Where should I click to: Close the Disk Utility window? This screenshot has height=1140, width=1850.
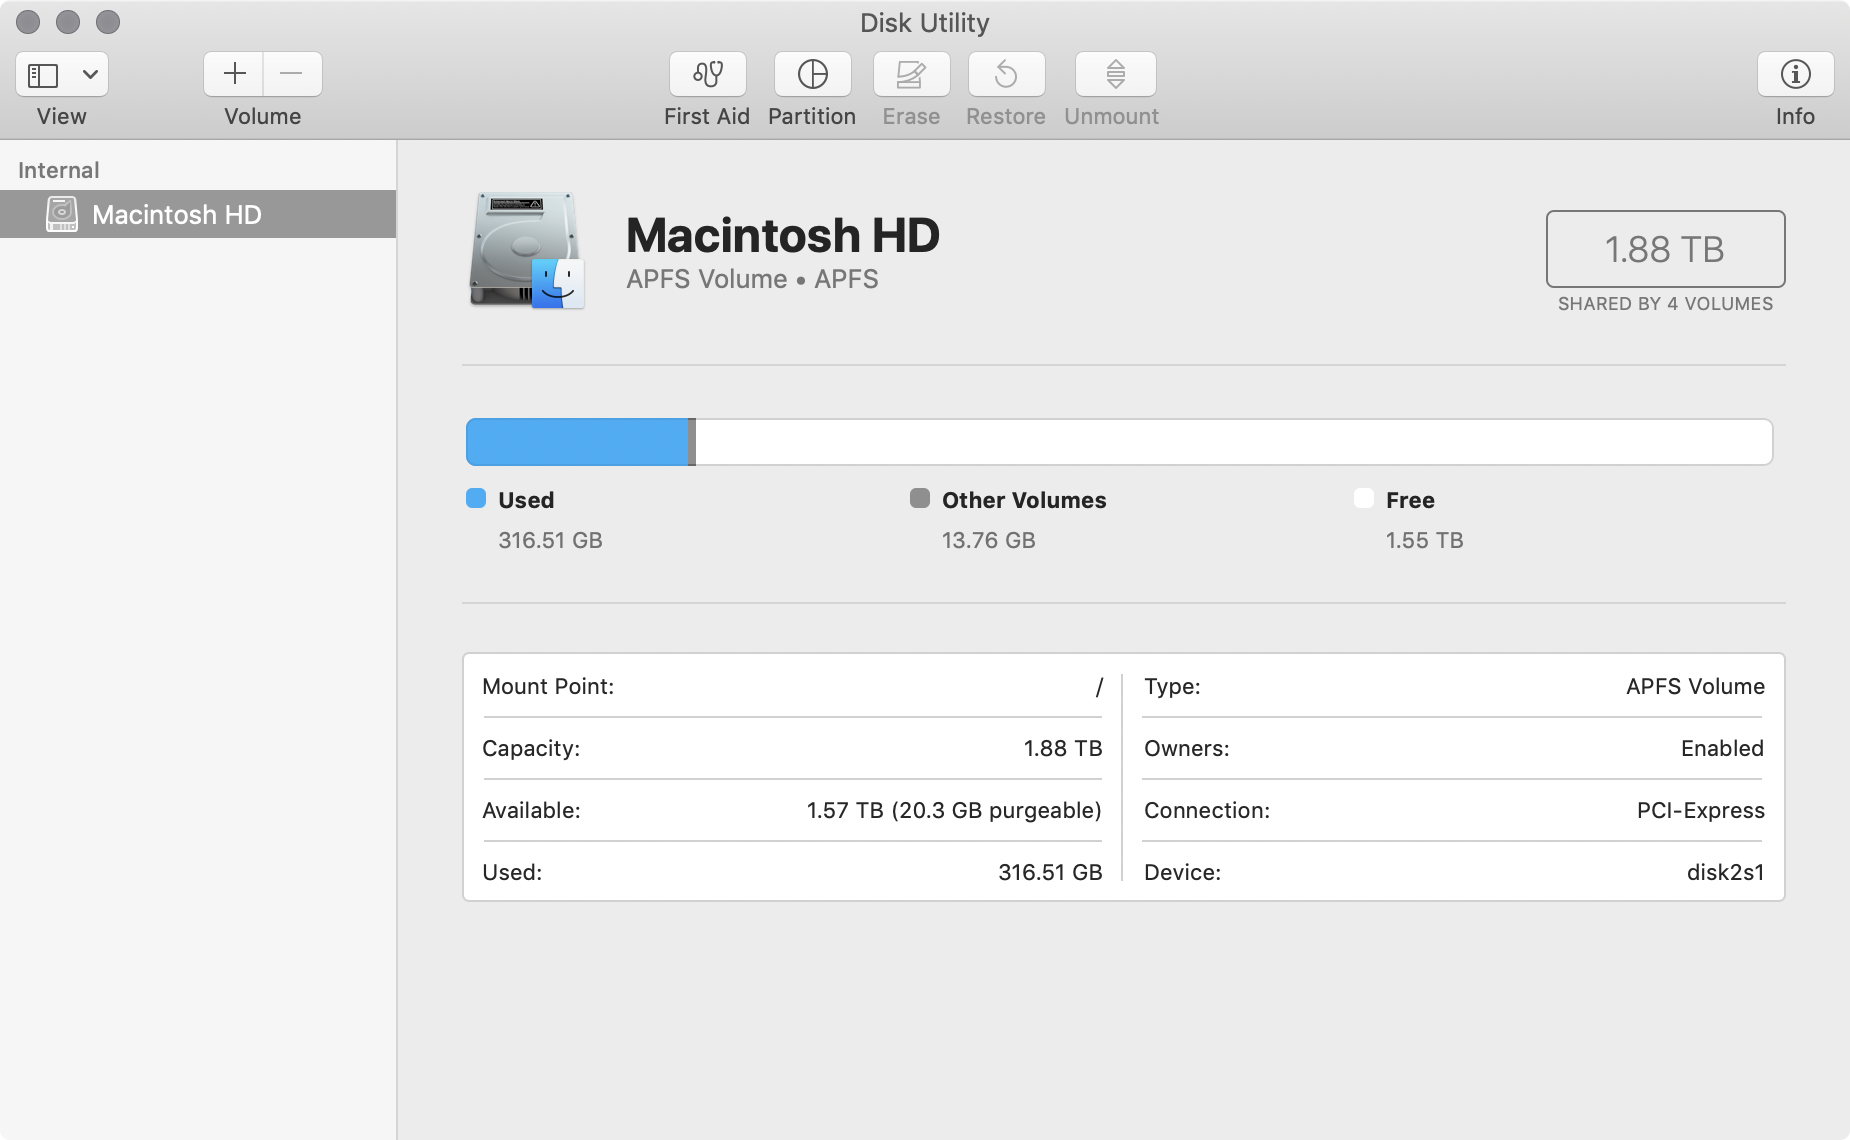28,22
